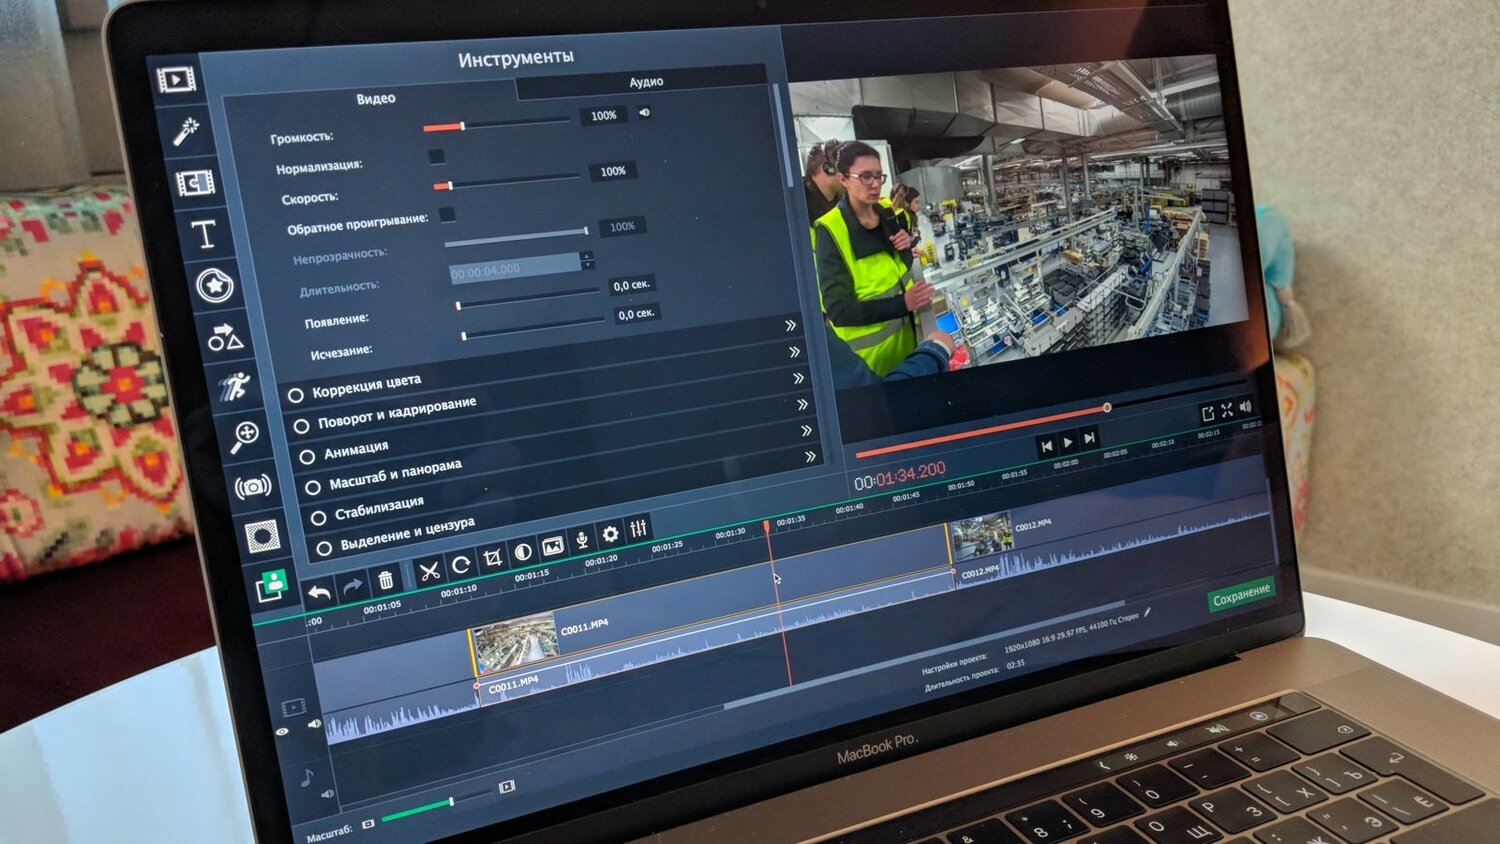Expand Поворот и кадрирование section chevron
The height and width of the screenshot is (844, 1500).
pyautogui.click(x=794, y=352)
